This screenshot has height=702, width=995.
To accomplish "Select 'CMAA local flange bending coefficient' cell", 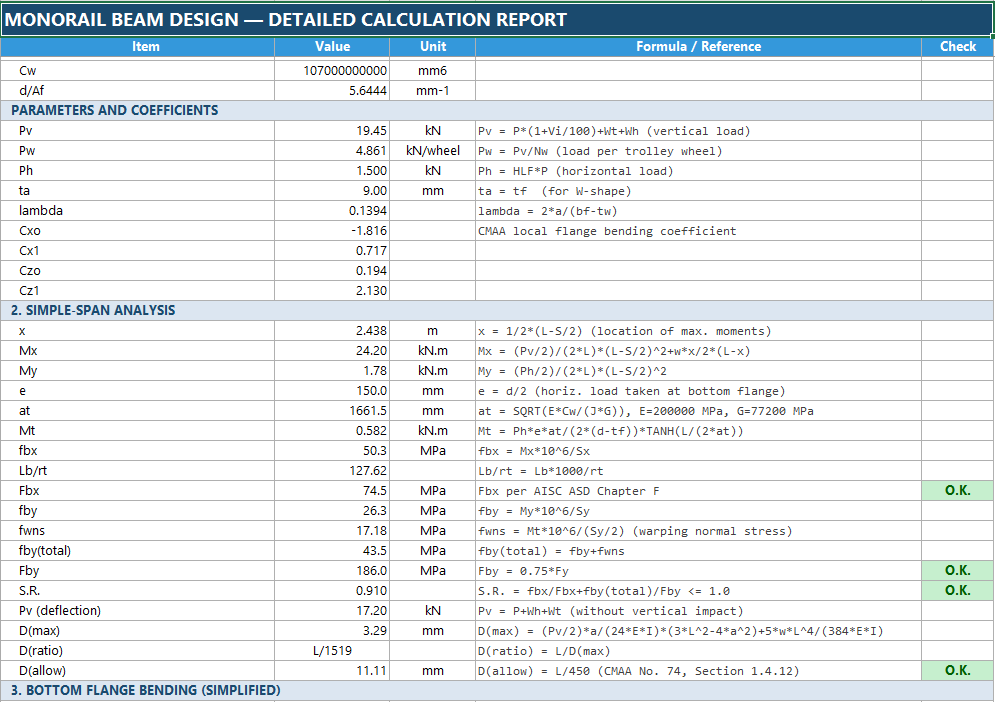I will pyautogui.click(x=698, y=231).
